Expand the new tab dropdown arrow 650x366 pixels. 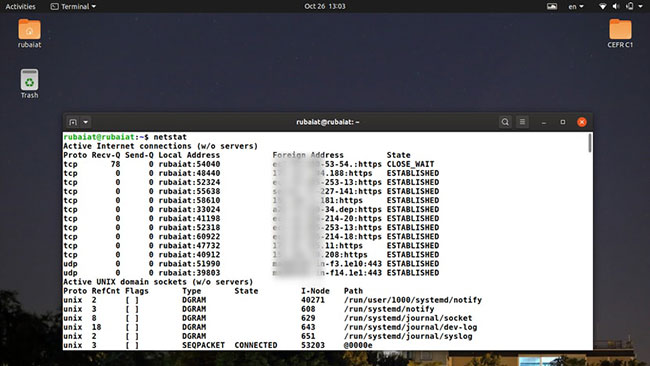click(x=85, y=122)
